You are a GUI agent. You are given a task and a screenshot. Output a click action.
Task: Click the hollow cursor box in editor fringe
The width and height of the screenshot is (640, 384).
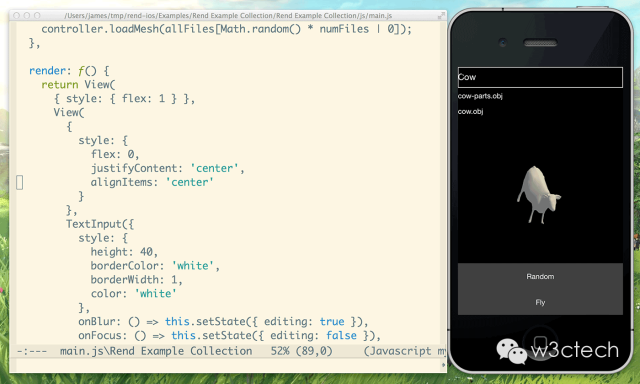[x=20, y=182]
